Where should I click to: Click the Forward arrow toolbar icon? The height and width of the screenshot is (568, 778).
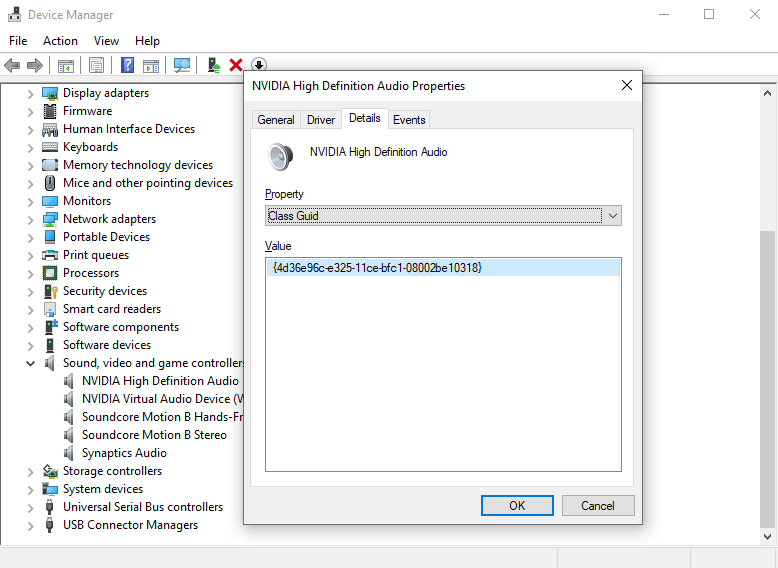(x=35, y=65)
